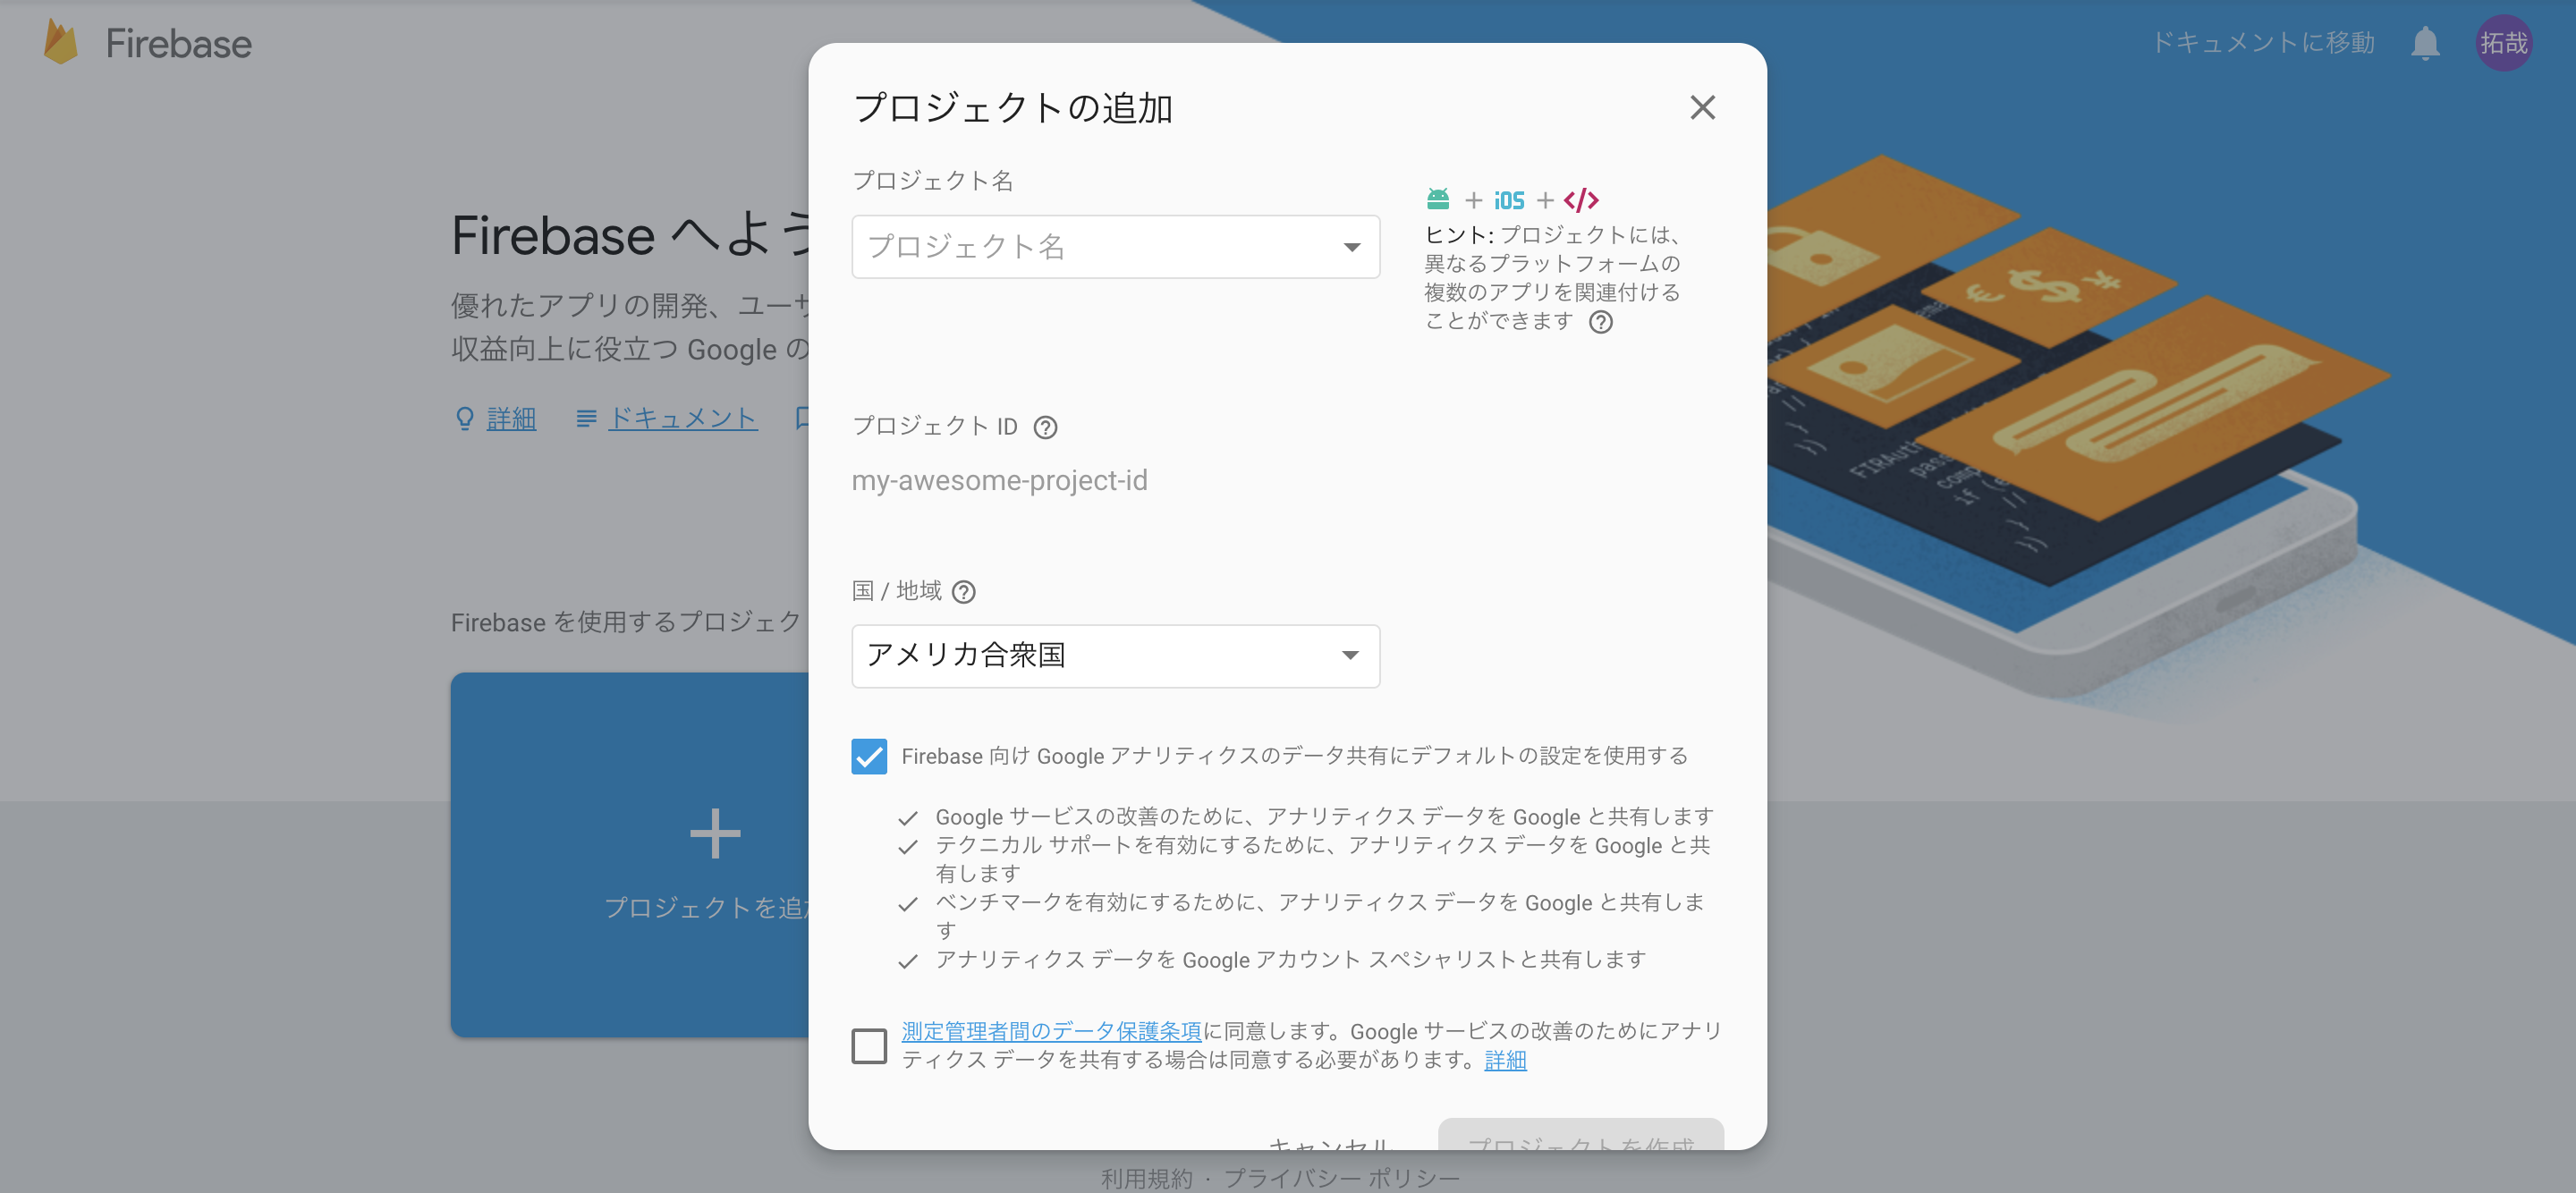Select the web platform </> icon
This screenshot has width=2576, height=1193.
click(1582, 199)
